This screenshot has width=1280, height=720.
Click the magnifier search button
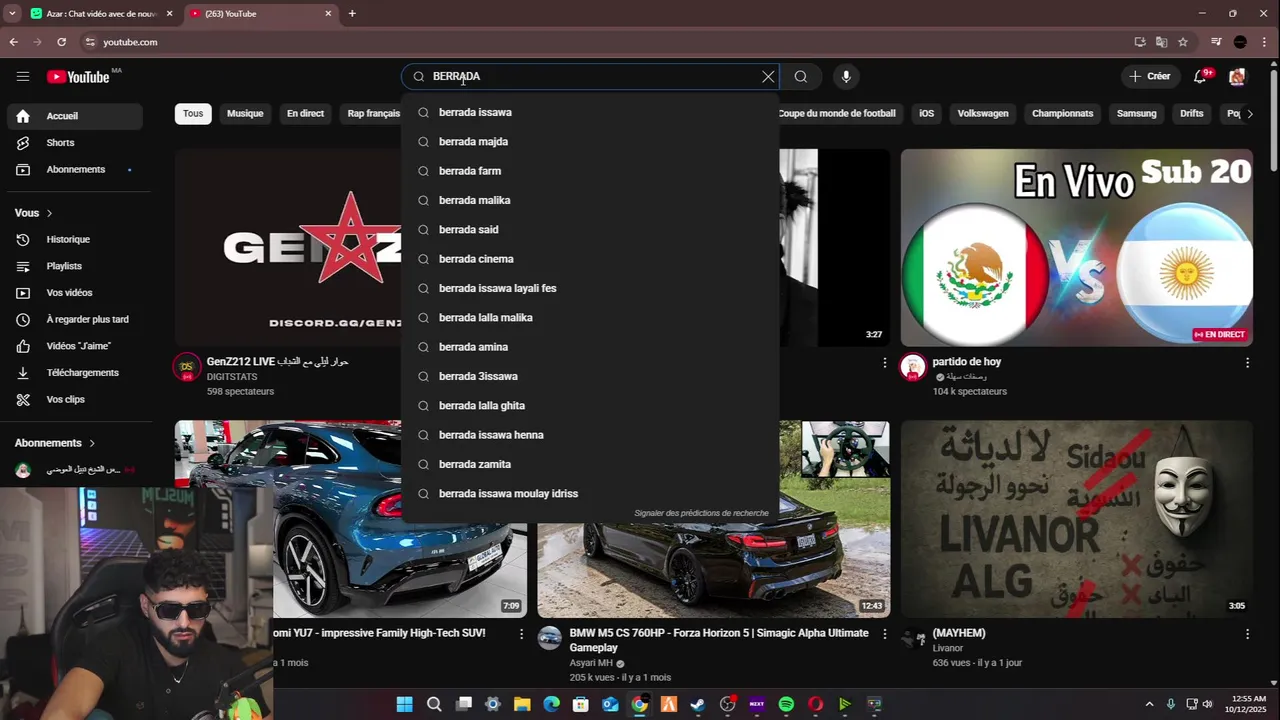(801, 77)
